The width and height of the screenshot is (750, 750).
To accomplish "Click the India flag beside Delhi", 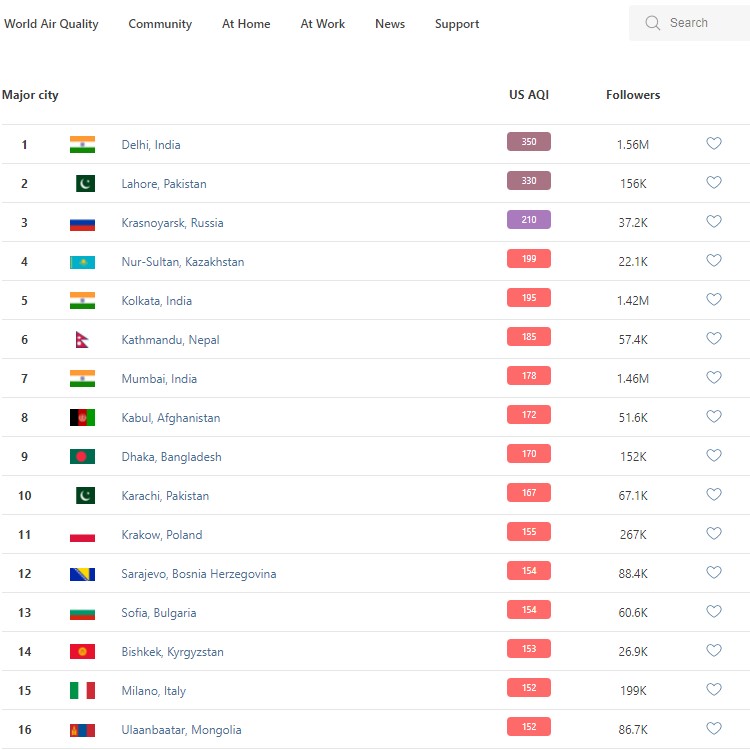I will click(82, 145).
